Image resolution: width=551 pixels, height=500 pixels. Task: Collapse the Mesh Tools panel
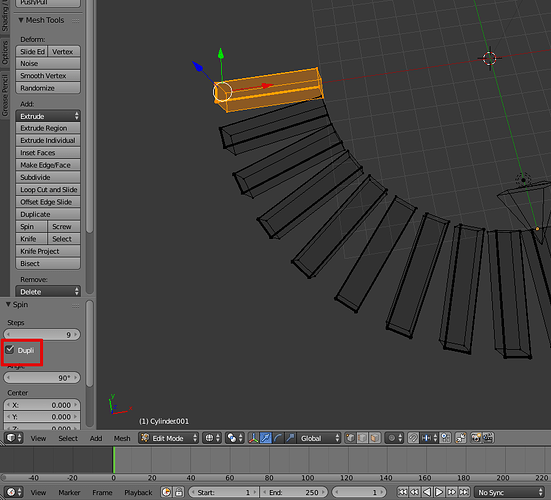pos(21,20)
